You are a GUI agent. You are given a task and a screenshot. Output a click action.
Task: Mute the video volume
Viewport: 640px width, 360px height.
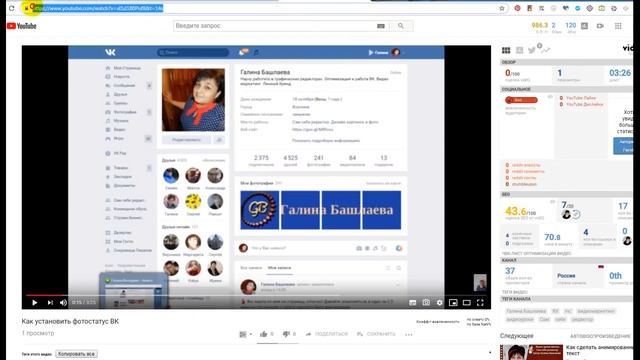point(63,302)
